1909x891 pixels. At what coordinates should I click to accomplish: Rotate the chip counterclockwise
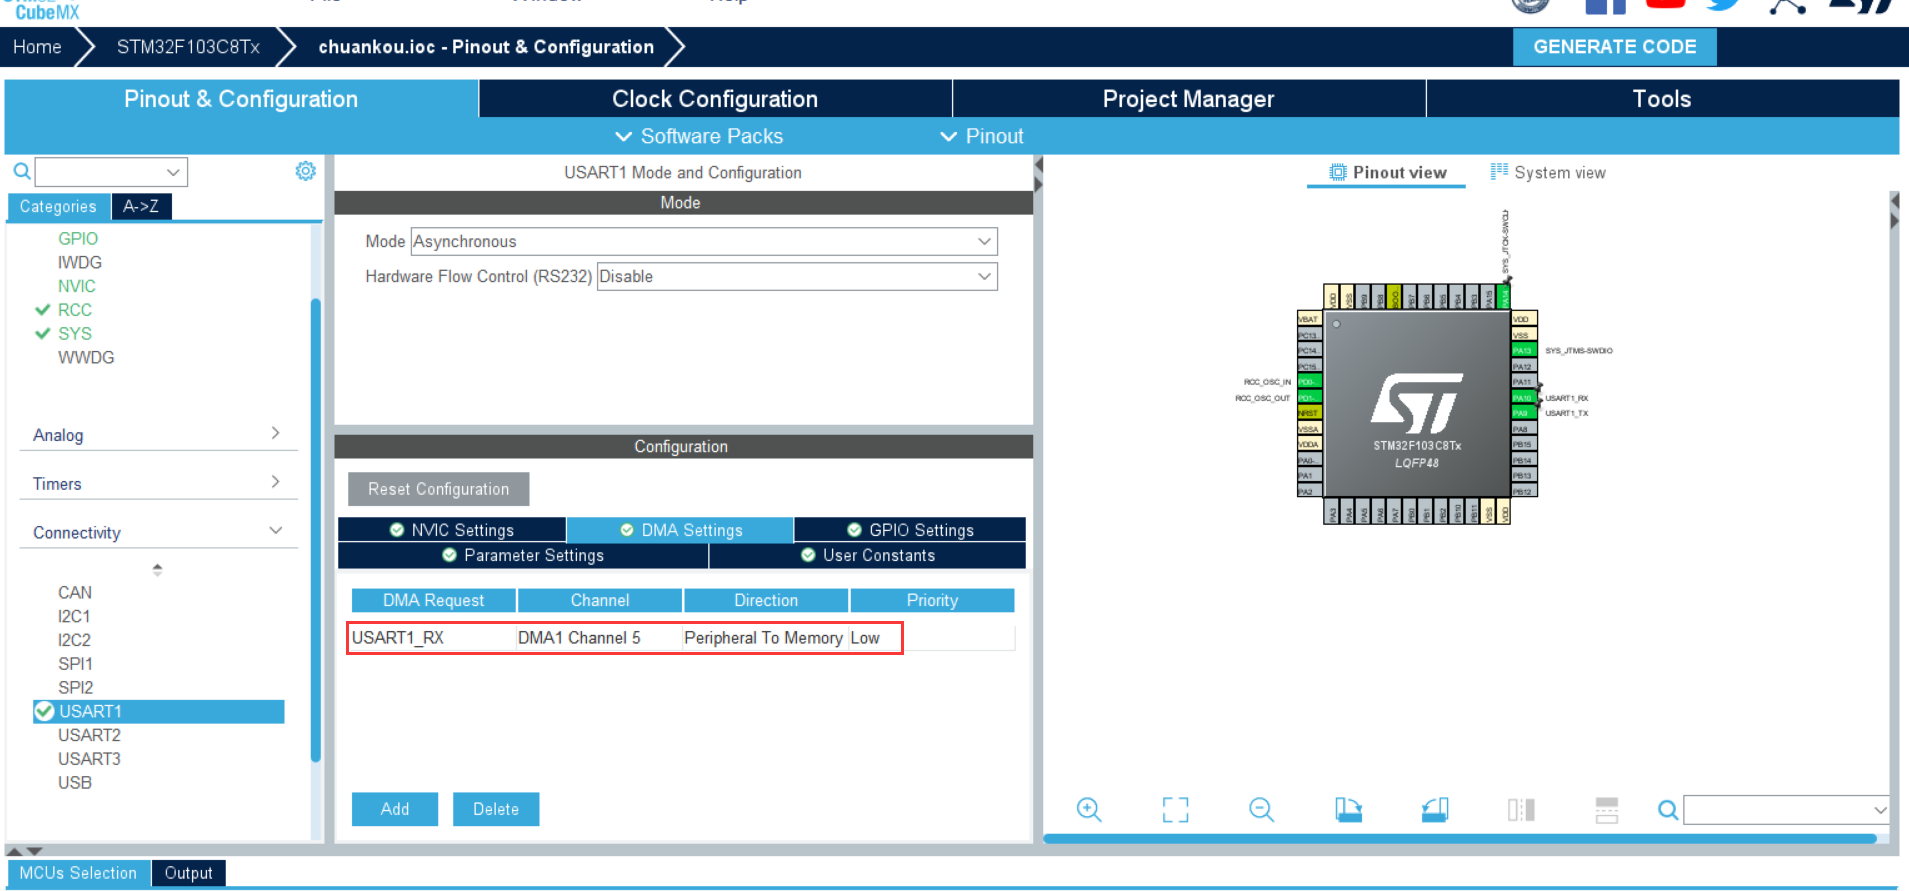(1435, 809)
